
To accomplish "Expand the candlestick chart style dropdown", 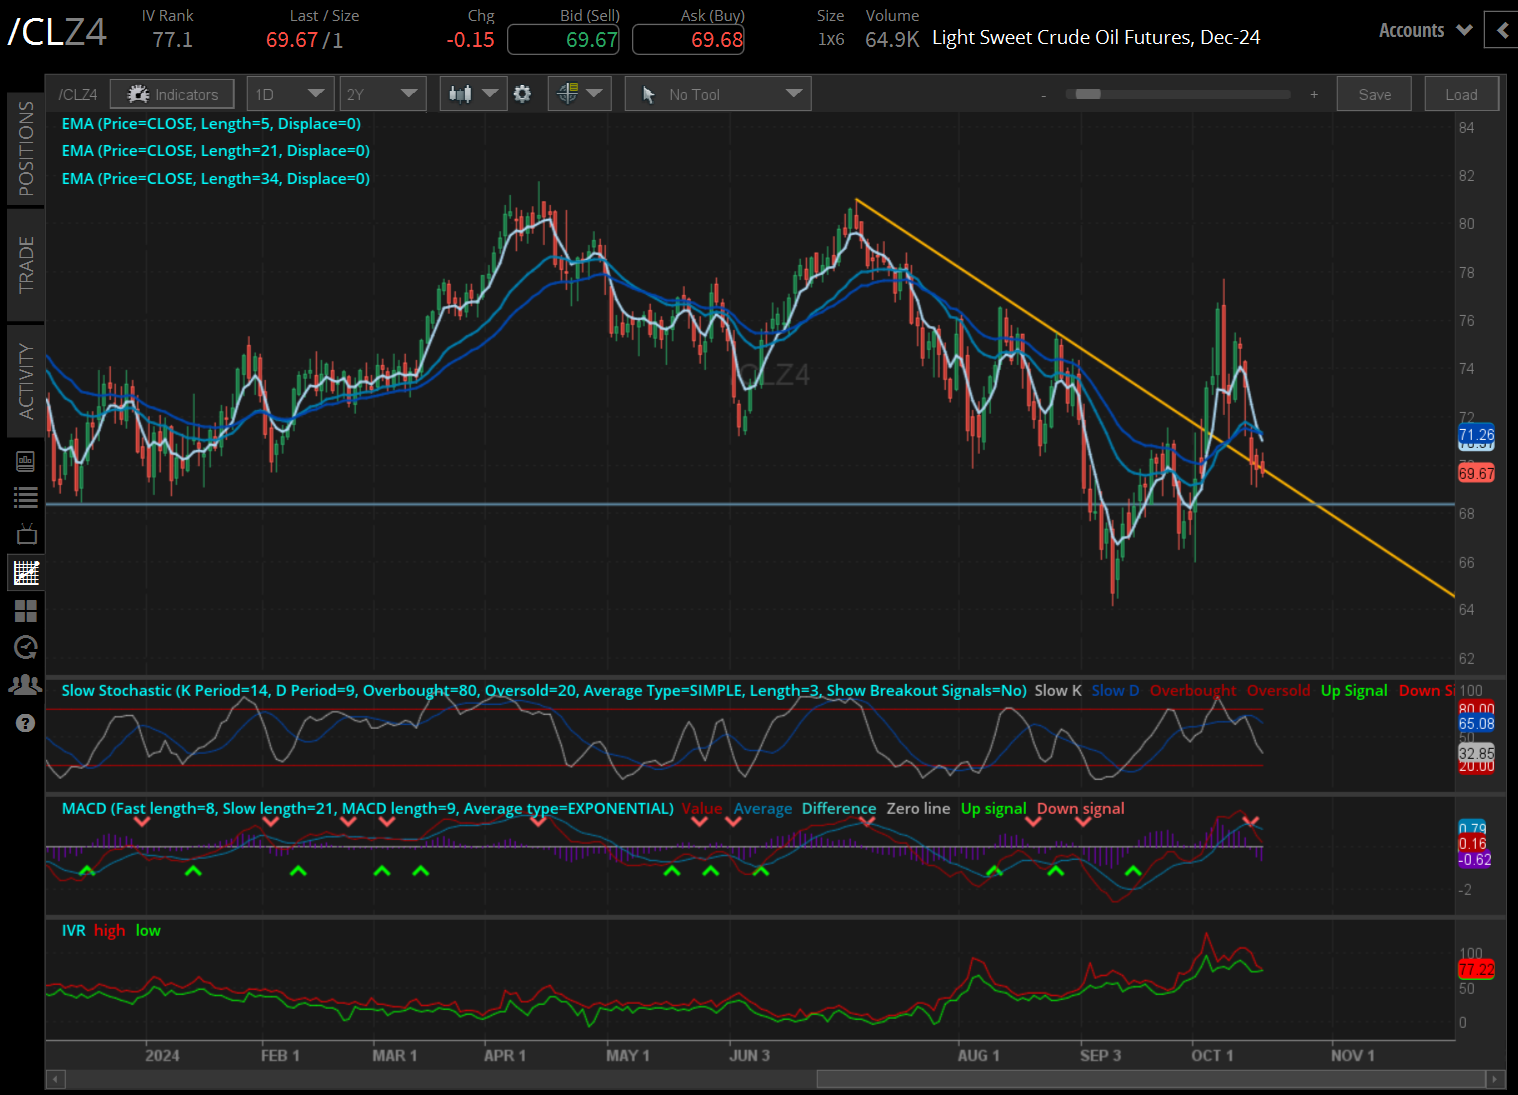I will (473, 94).
